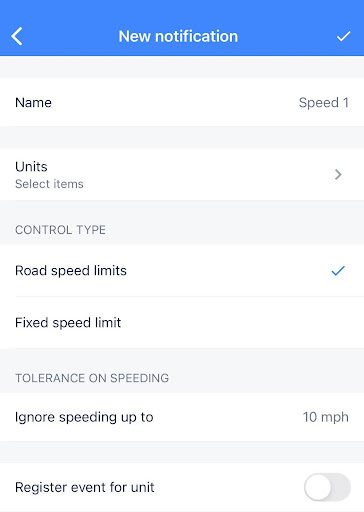Tap blank space of the Name row
The image size is (364, 512).
173,102
